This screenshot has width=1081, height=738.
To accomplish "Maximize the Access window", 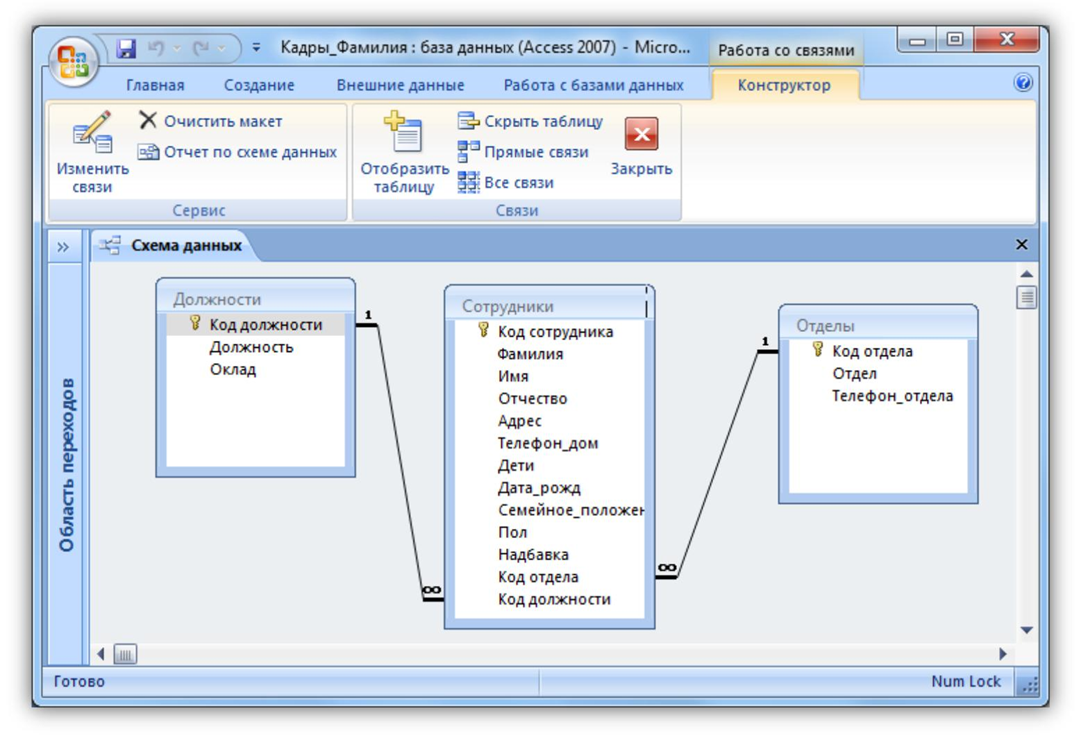I will 955,41.
